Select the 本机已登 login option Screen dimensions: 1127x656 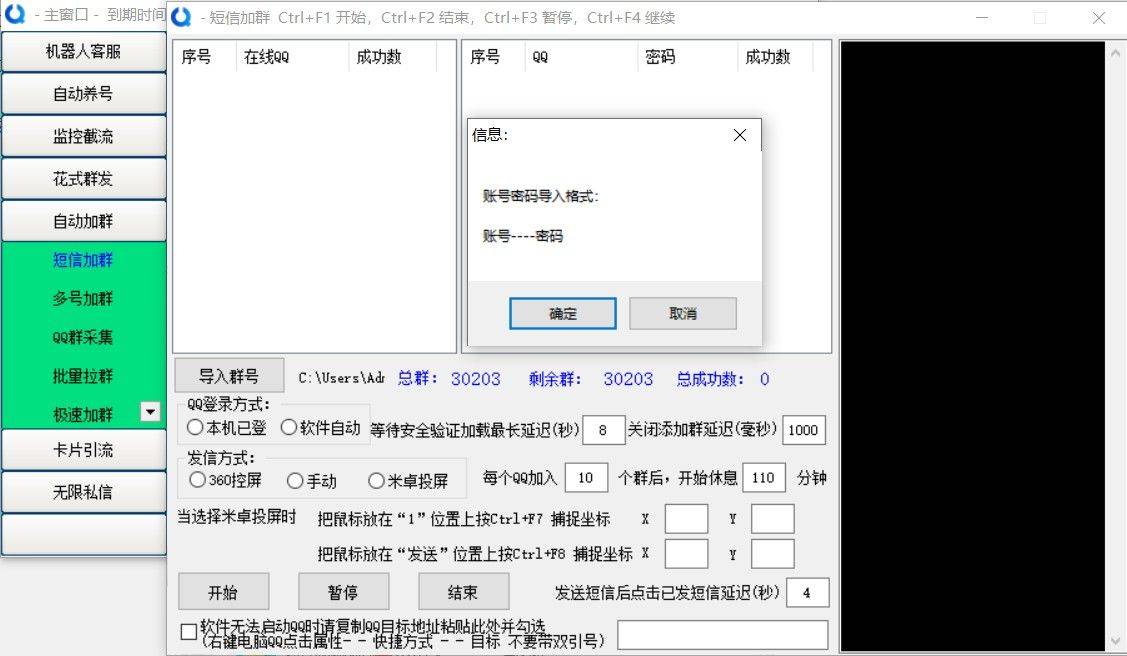226,428
